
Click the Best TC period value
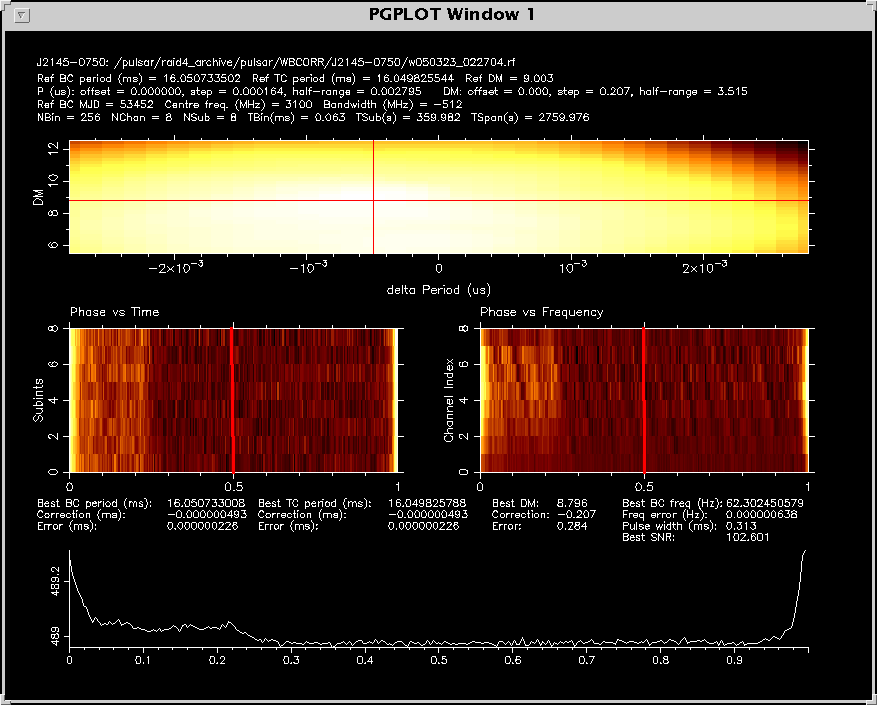[x=427, y=503]
